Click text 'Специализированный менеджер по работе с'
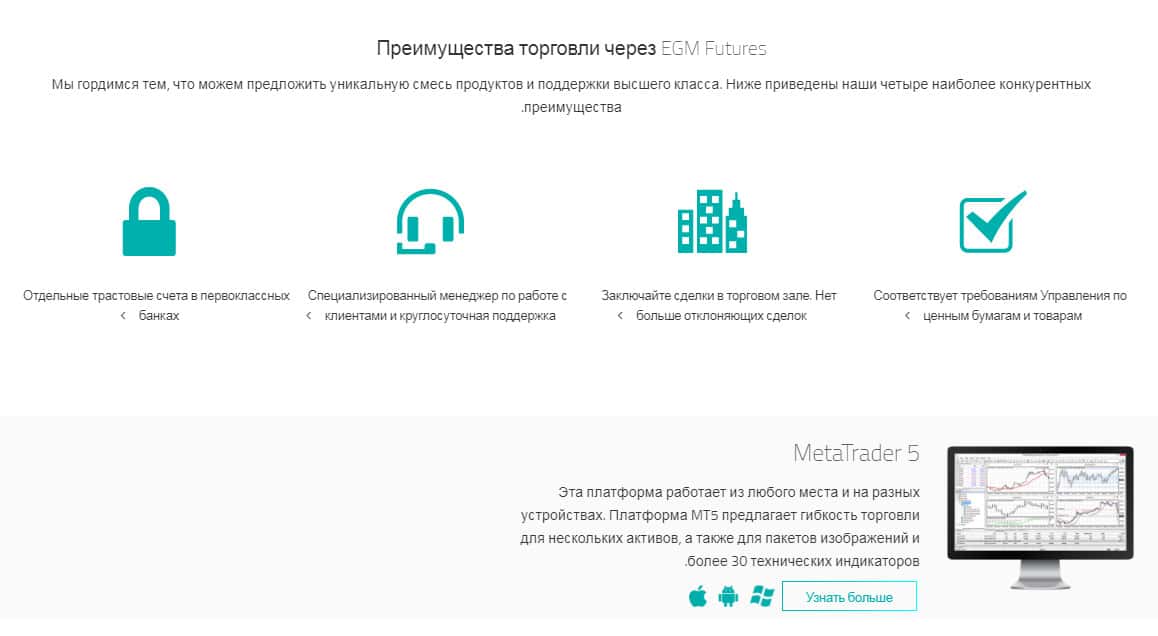Screen dimensions: 1158x636 point(437,295)
